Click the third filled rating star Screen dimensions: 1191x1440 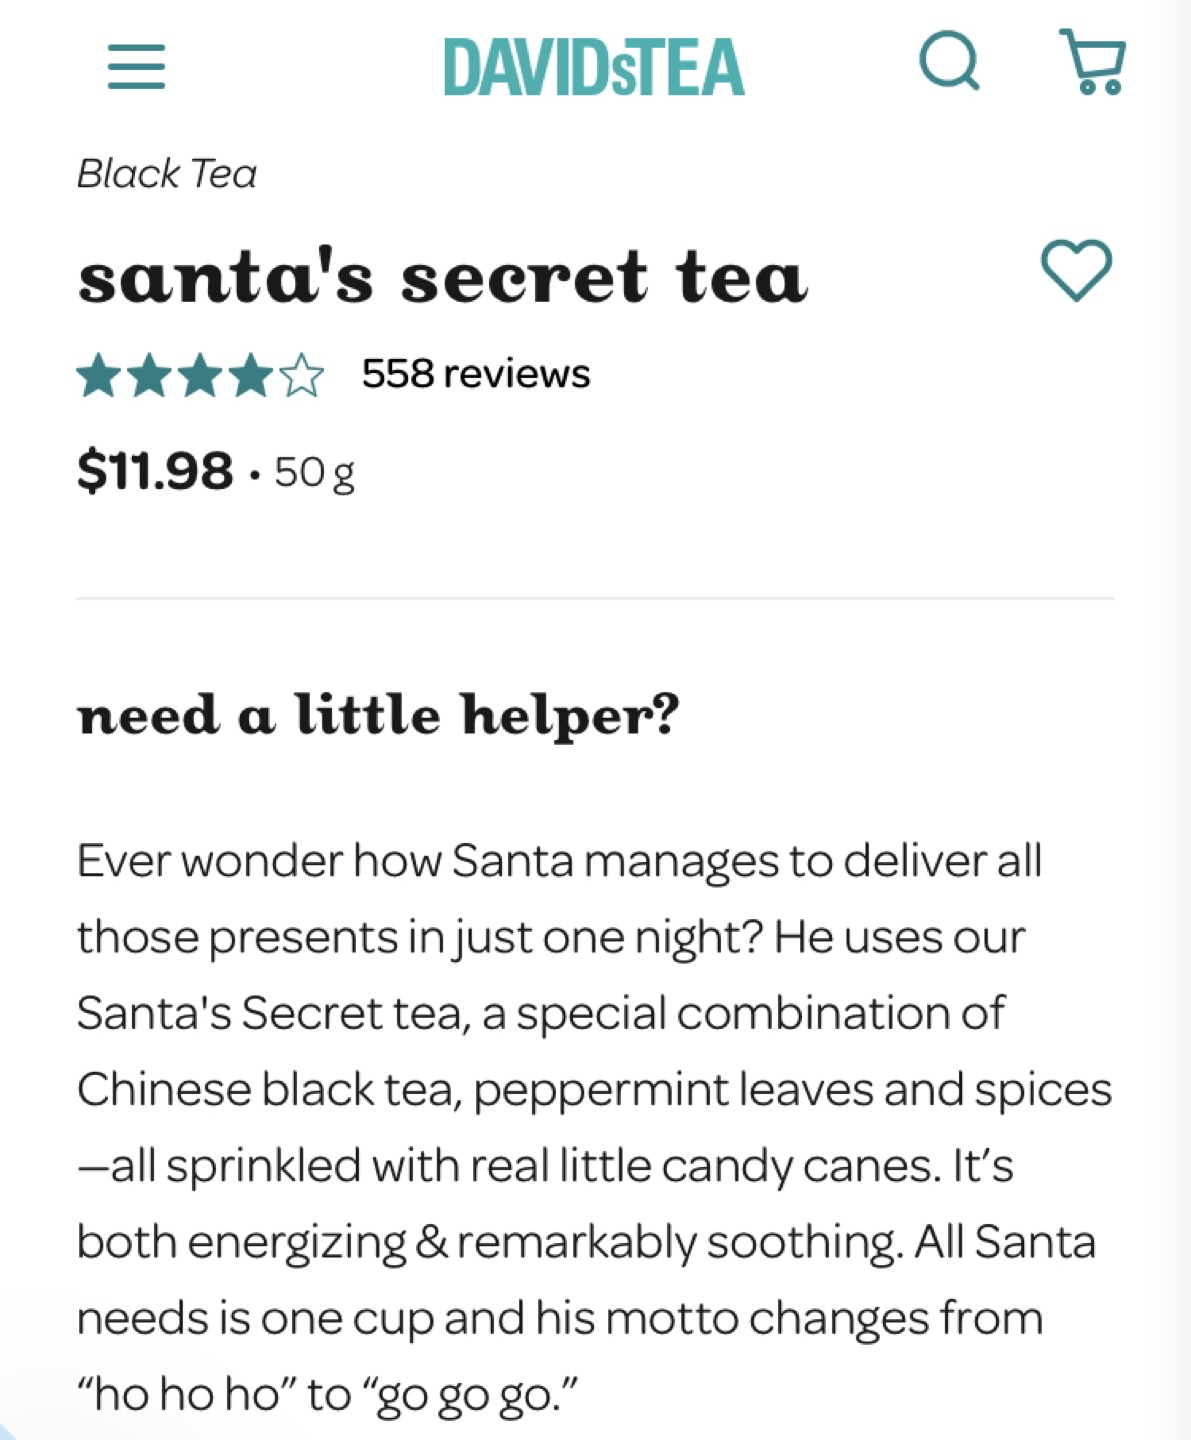(x=200, y=377)
